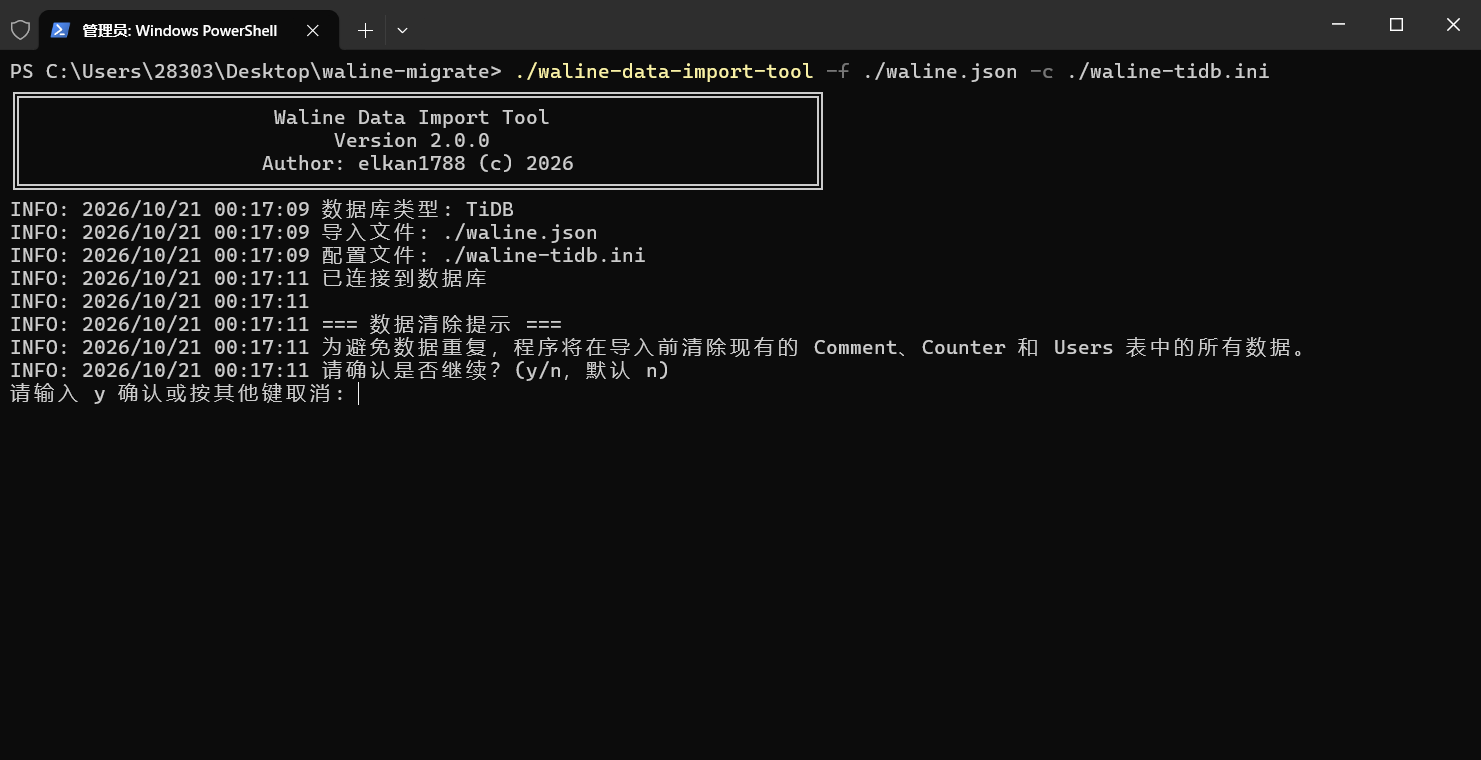The image size is (1481, 760).
Task: Maximize the terminal window
Action: [x=1397, y=25]
